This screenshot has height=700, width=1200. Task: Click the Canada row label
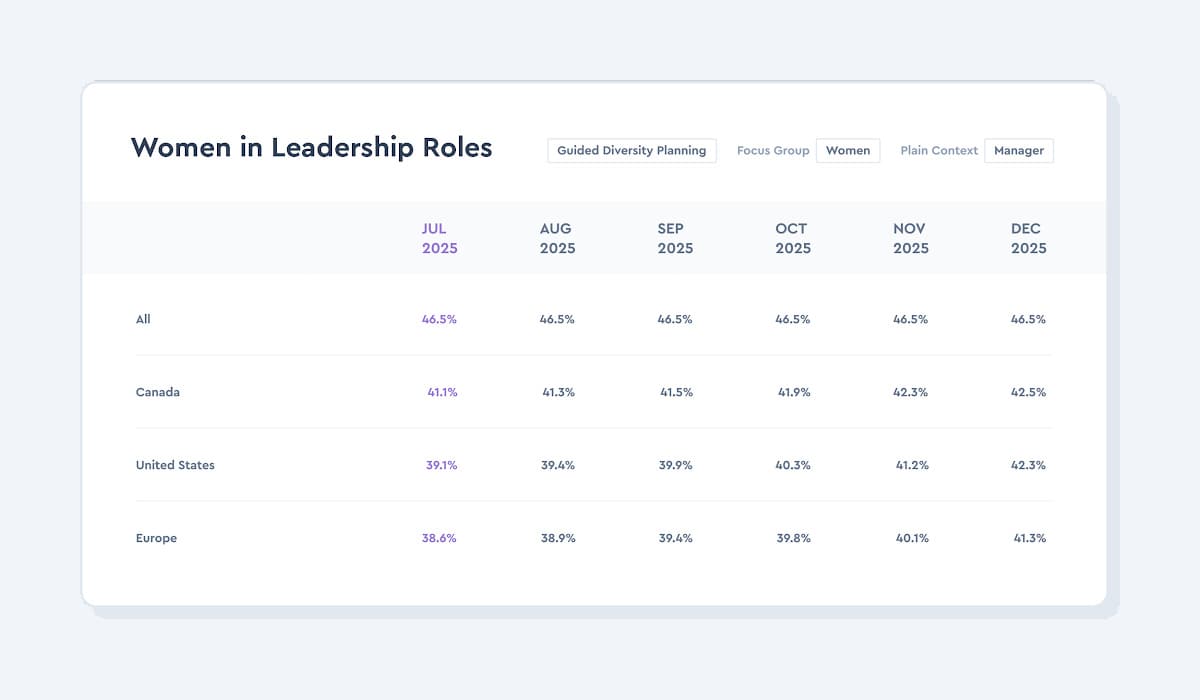point(158,392)
